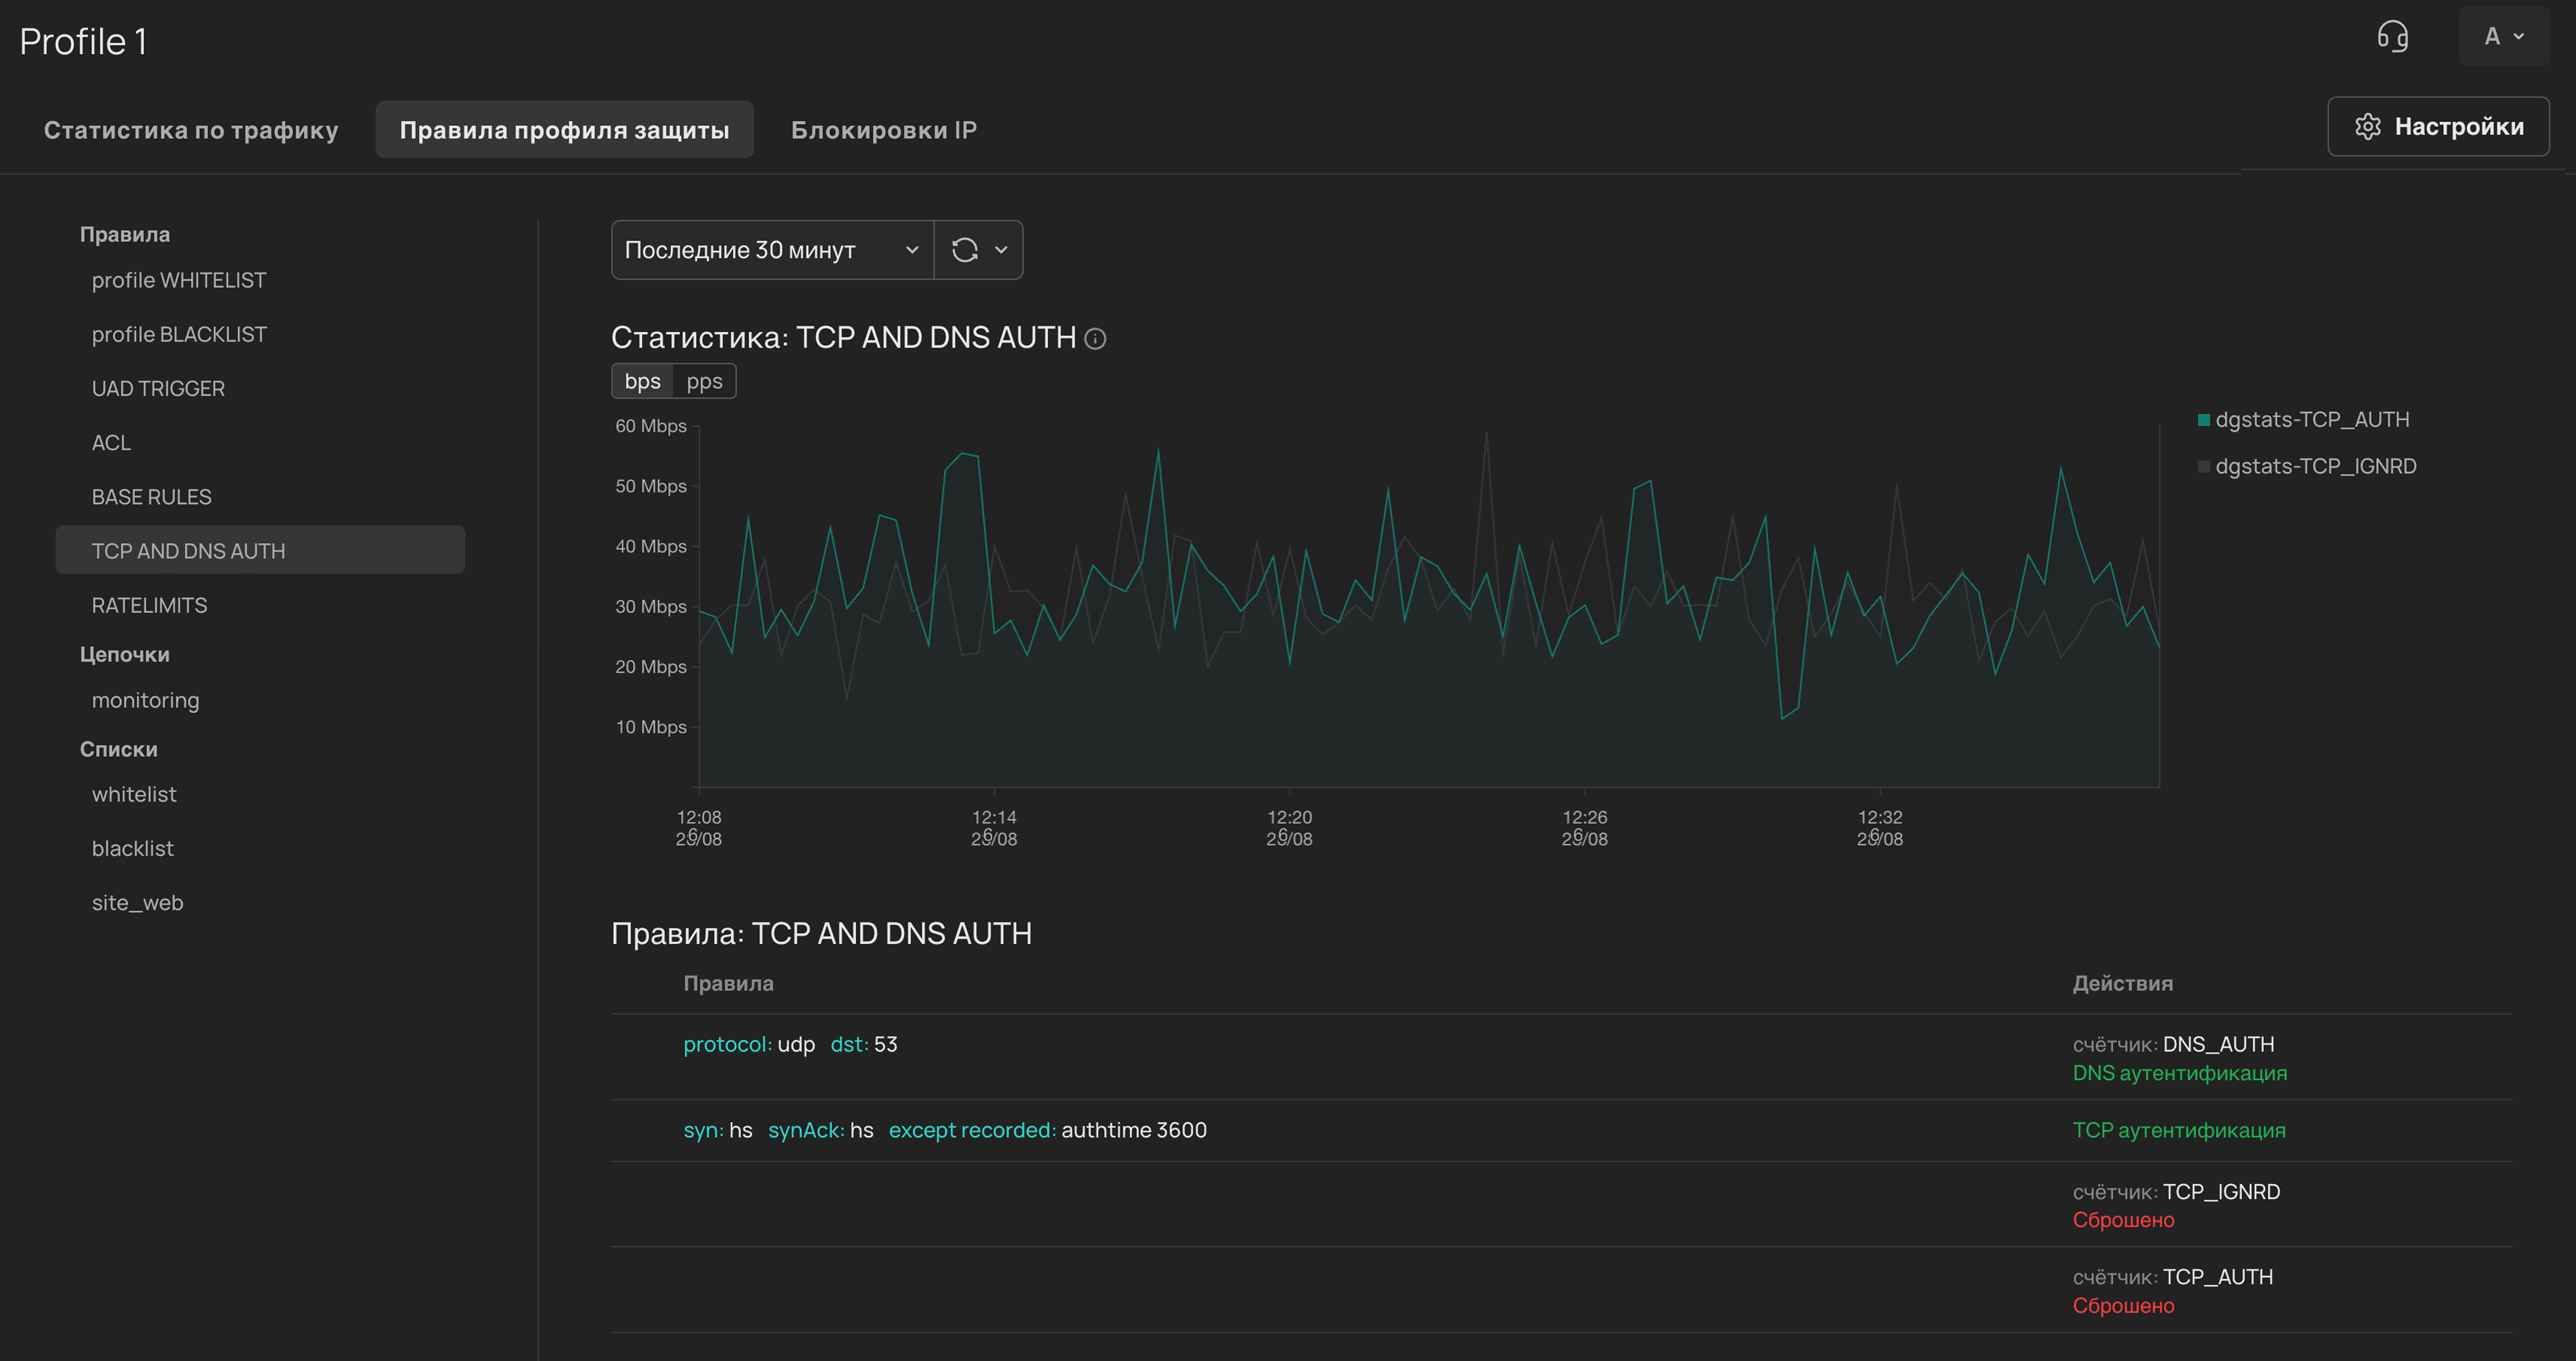
Task: Click dgstats-TCP_IGNRD legend label
Action: point(2316,467)
